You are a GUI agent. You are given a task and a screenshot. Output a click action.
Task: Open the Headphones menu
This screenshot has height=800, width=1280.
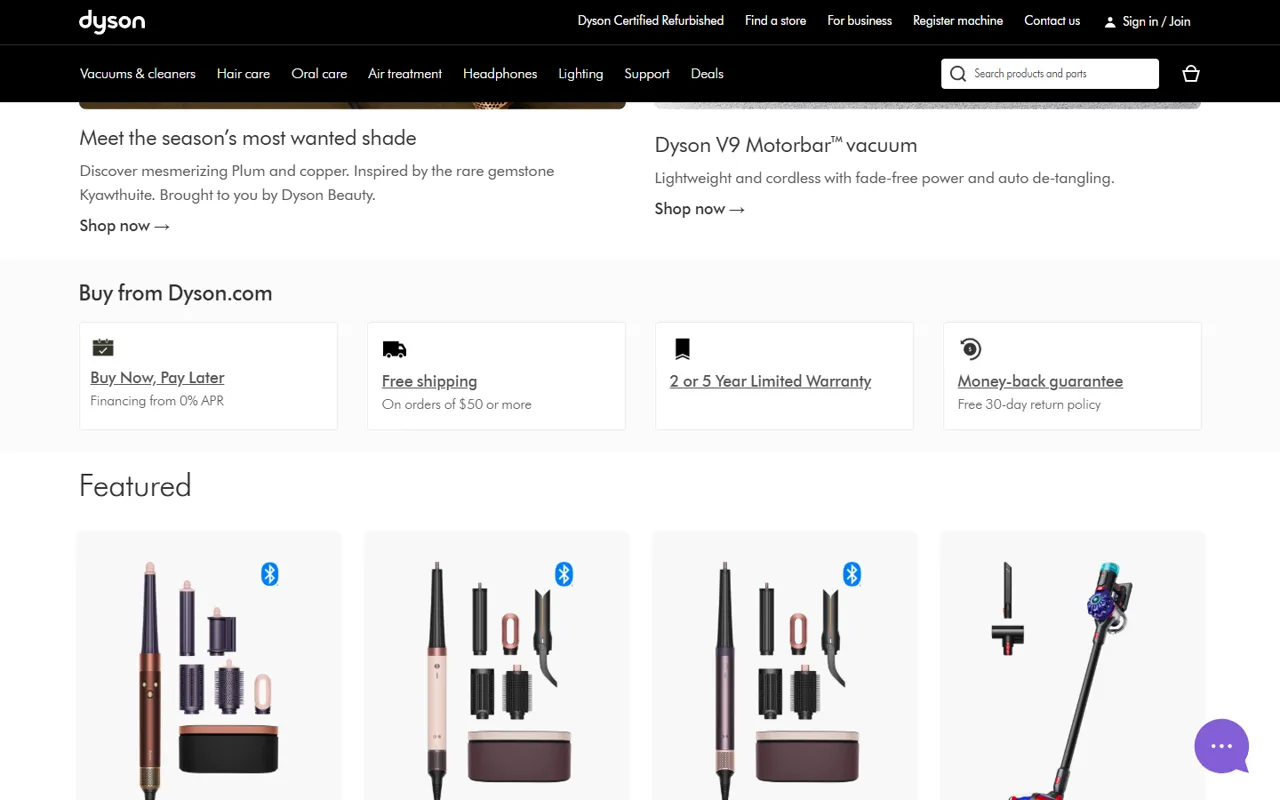click(500, 74)
